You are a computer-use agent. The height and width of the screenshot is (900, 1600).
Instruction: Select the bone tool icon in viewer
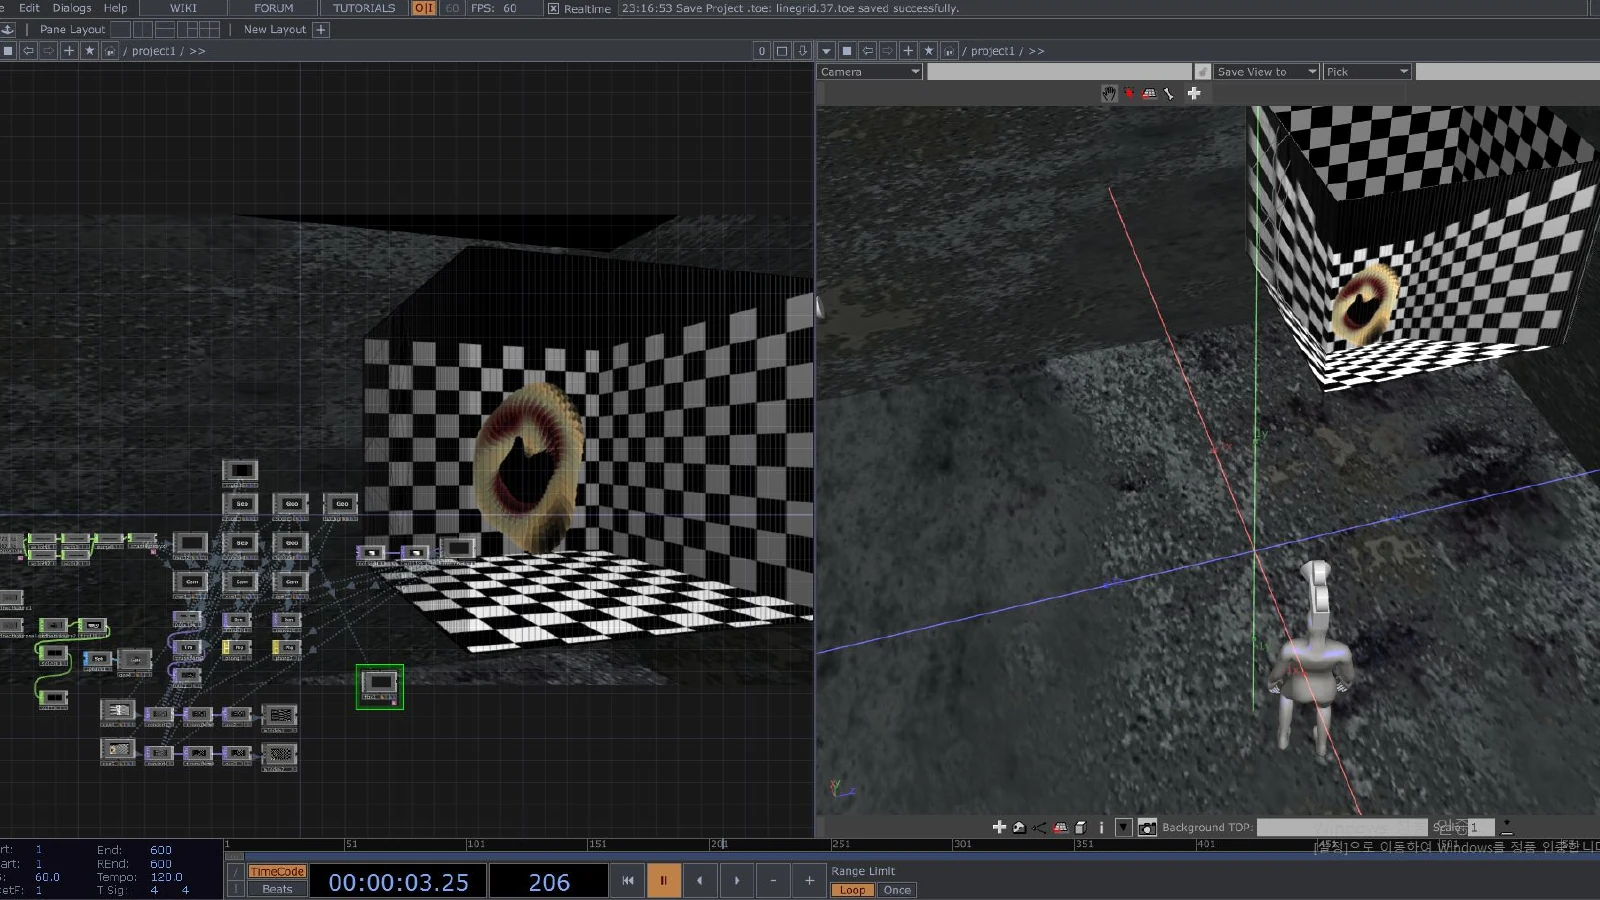click(x=1169, y=93)
